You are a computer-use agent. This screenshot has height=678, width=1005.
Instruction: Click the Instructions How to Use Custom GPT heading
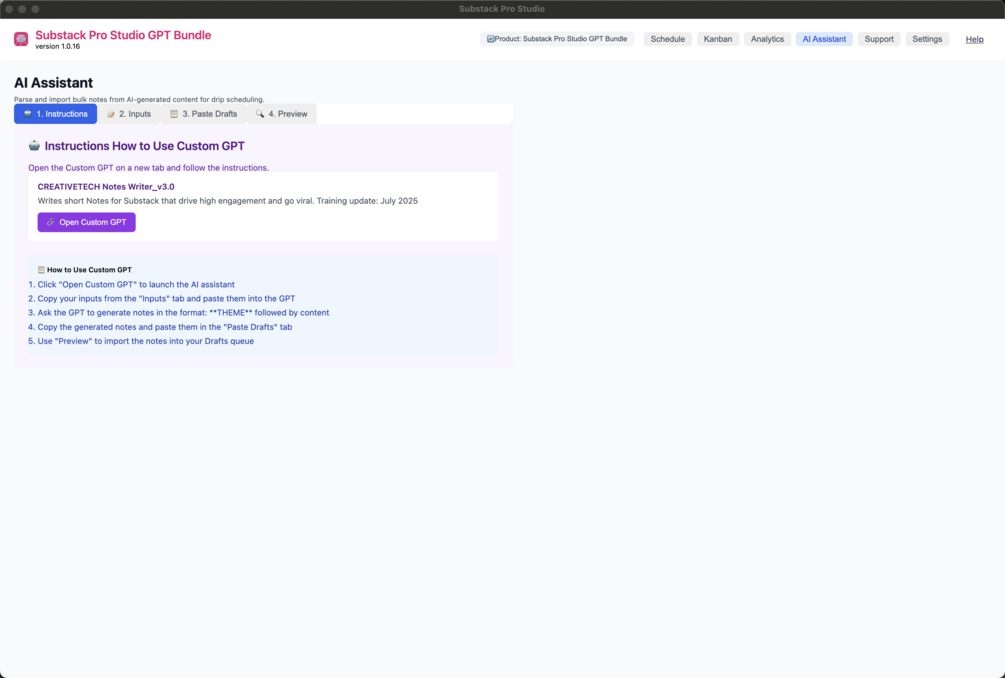pyautogui.click(x=144, y=146)
